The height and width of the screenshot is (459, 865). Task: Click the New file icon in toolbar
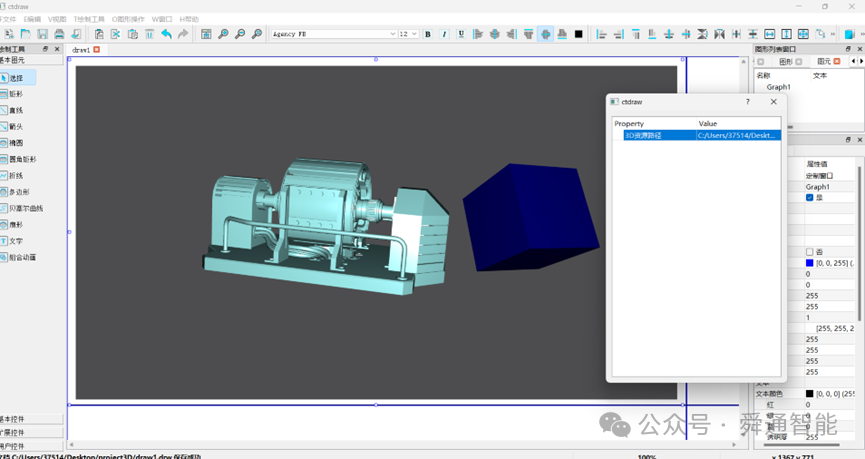[9, 34]
